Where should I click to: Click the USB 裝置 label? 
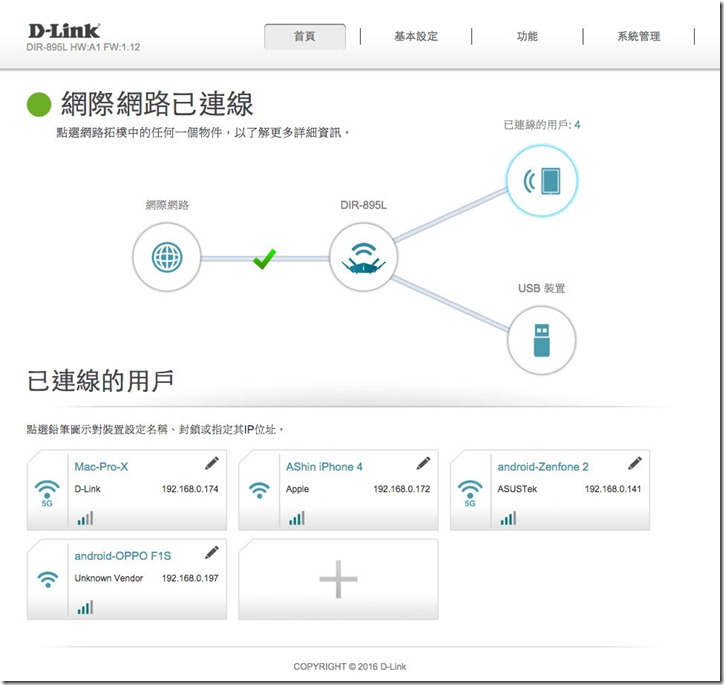point(542,288)
